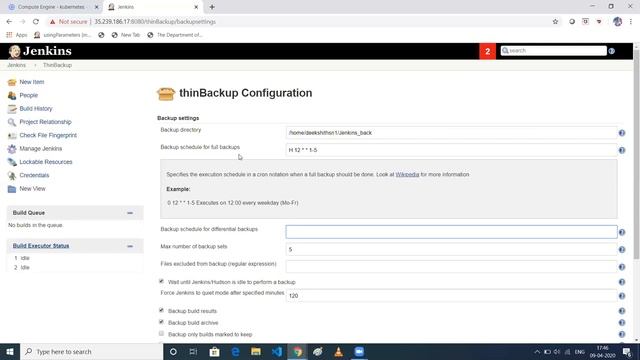Open Visual Studio Code from taskbar
Image resolution: width=640 pixels, height=360 pixels.
[277, 352]
